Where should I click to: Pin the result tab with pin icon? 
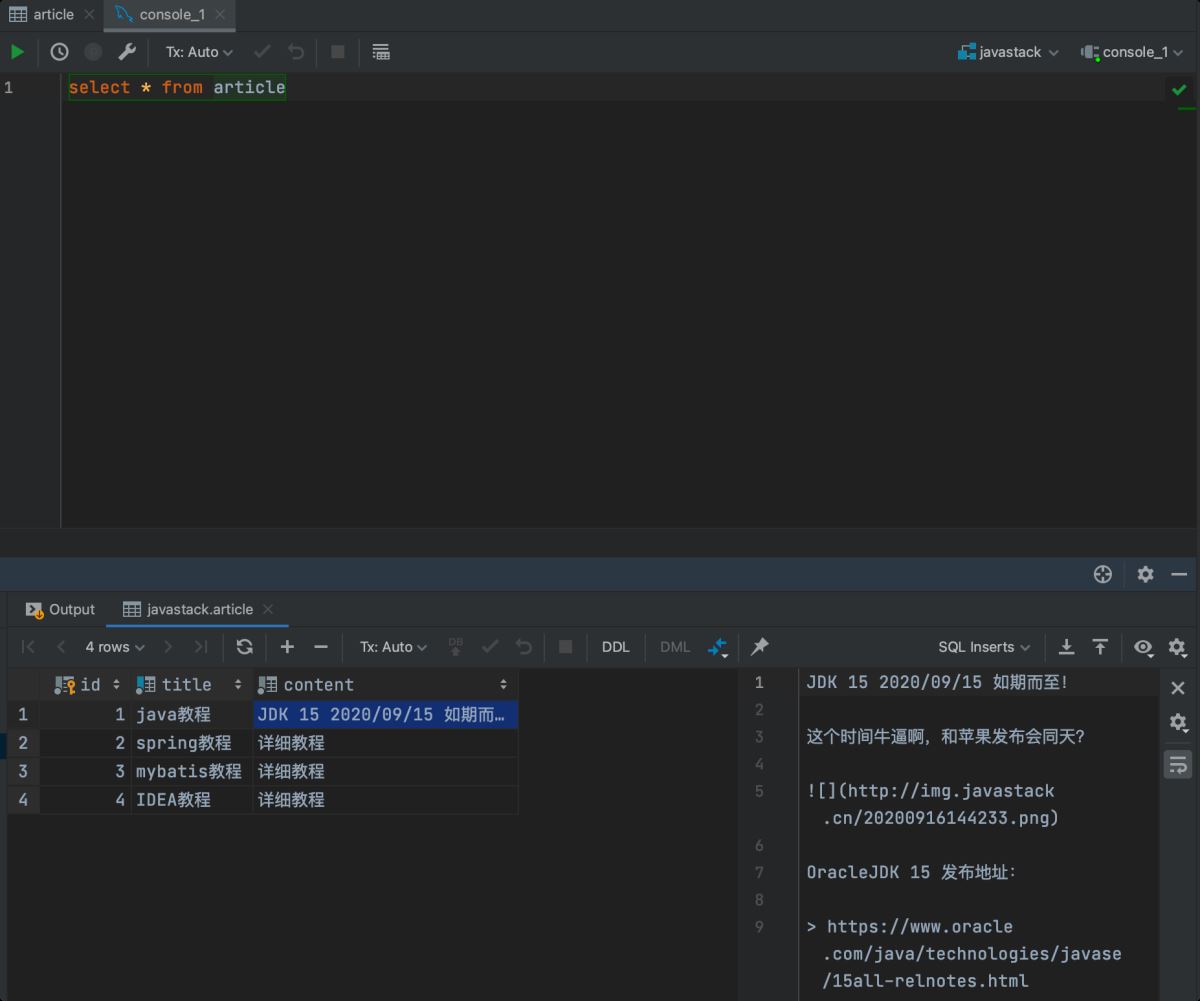pos(760,647)
